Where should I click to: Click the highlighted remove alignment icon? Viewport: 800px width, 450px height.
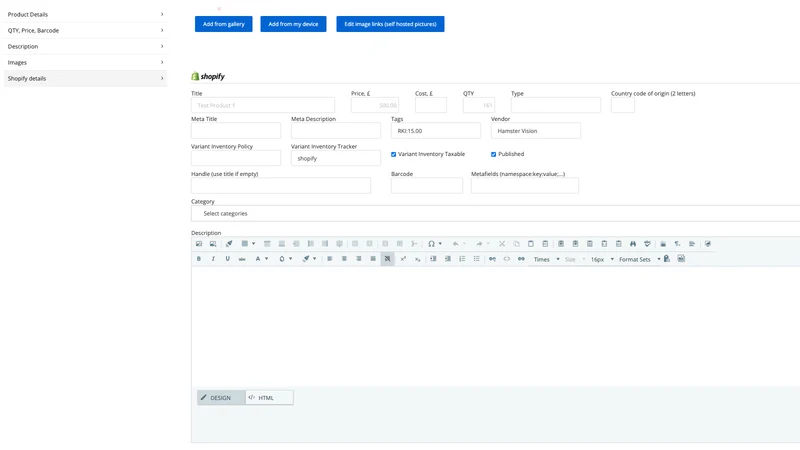[x=387, y=259]
